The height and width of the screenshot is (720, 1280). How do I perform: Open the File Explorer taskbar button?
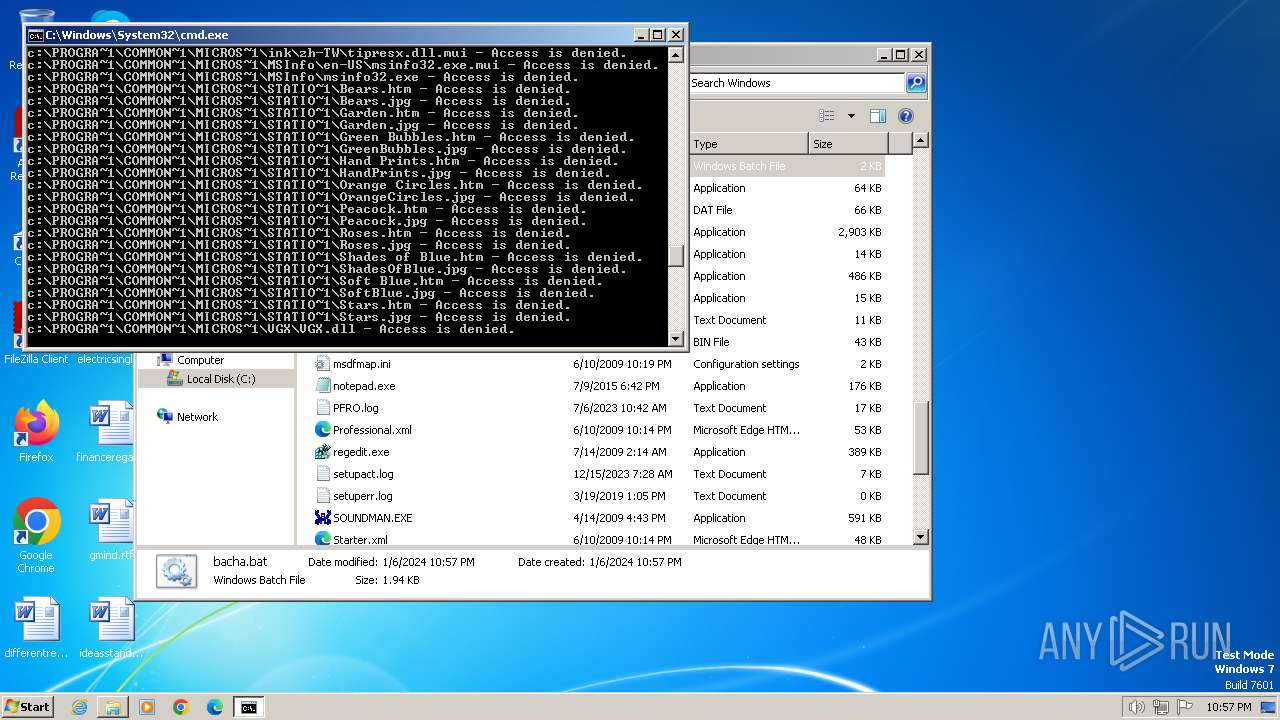pyautogui.click(x=113, y=707)
